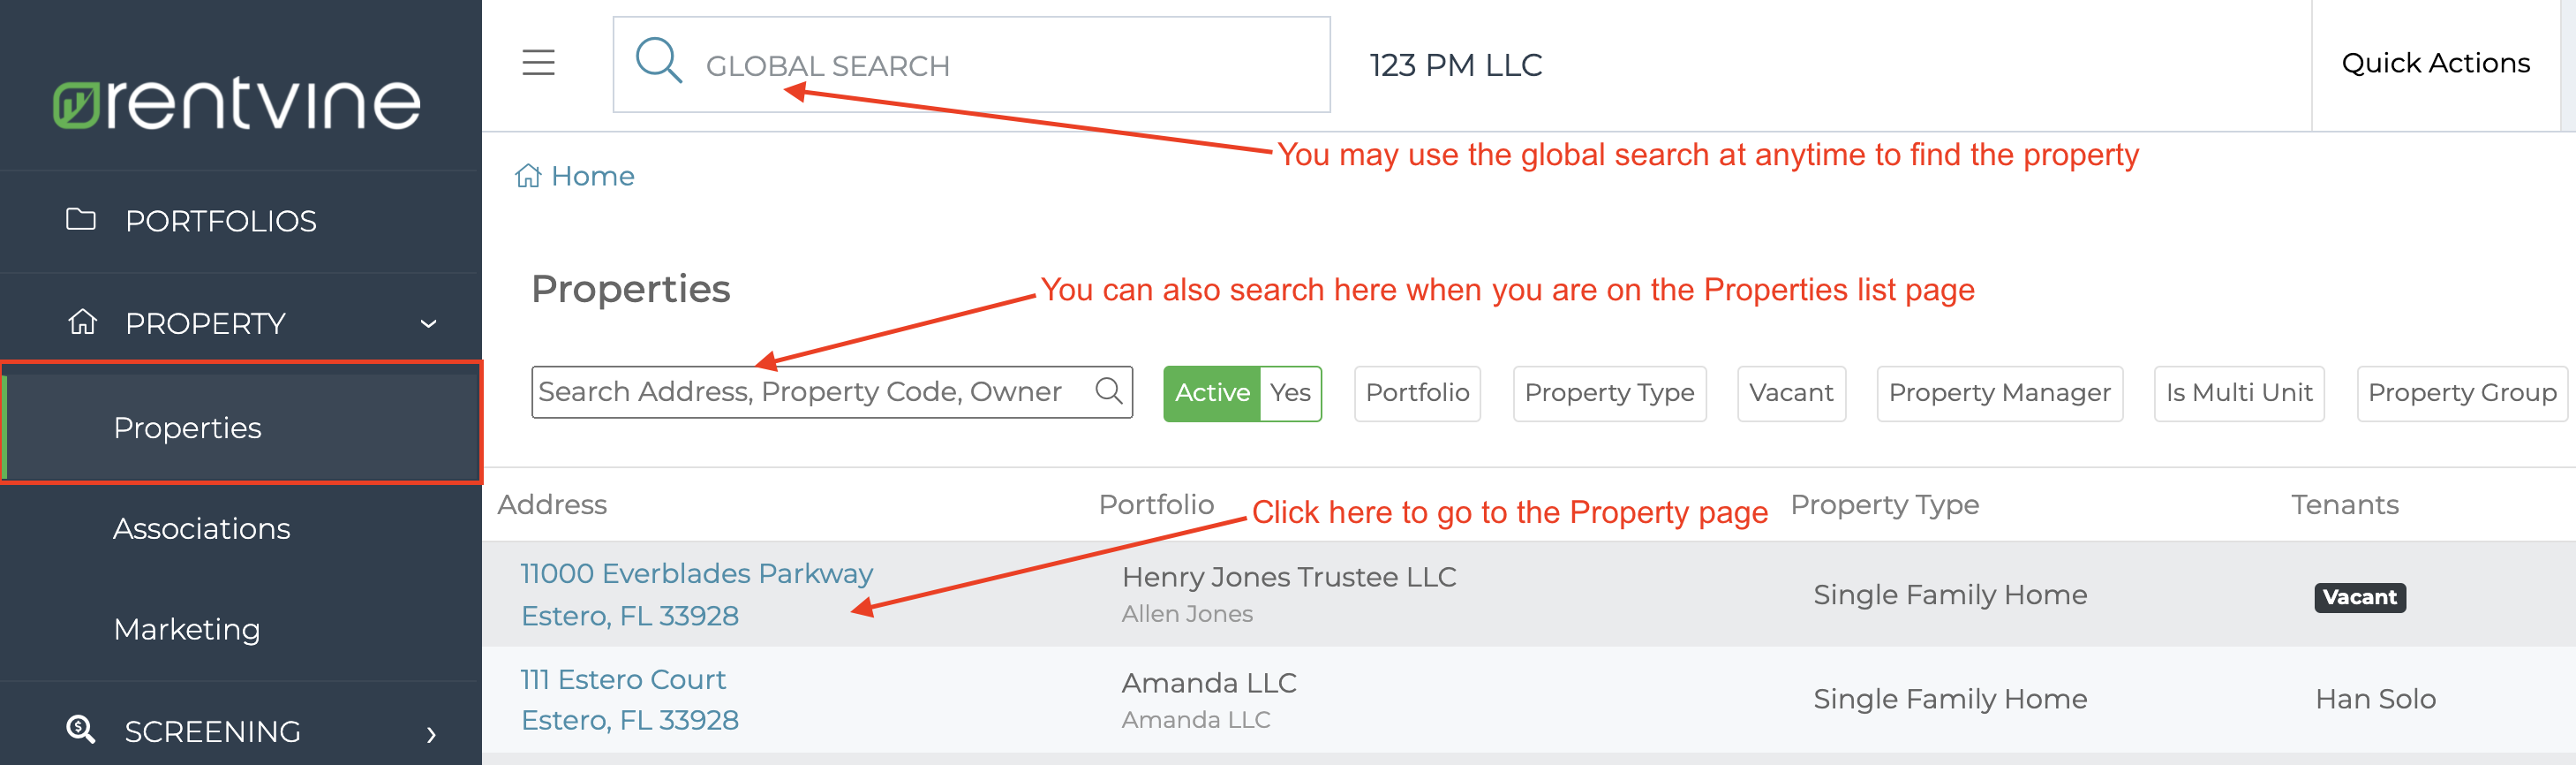Viewport: 2576px width, 765px height.
Task: Collapse the Property section chevron
Action: pos(429,324)
